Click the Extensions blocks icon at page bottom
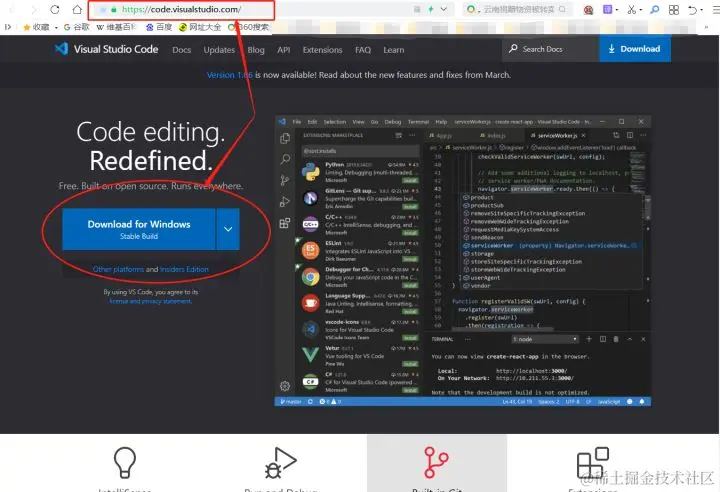Image resolution: width=720 pixels, height=492 pixels. (593, 463)
